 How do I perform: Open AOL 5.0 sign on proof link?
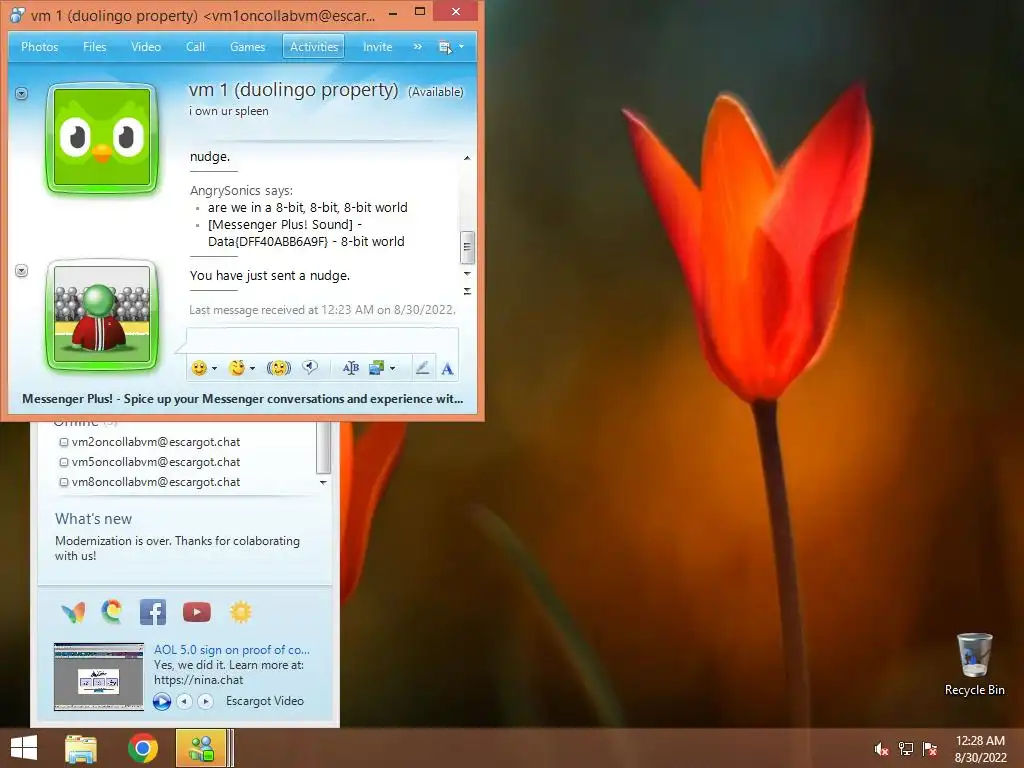tap(232, 650)
